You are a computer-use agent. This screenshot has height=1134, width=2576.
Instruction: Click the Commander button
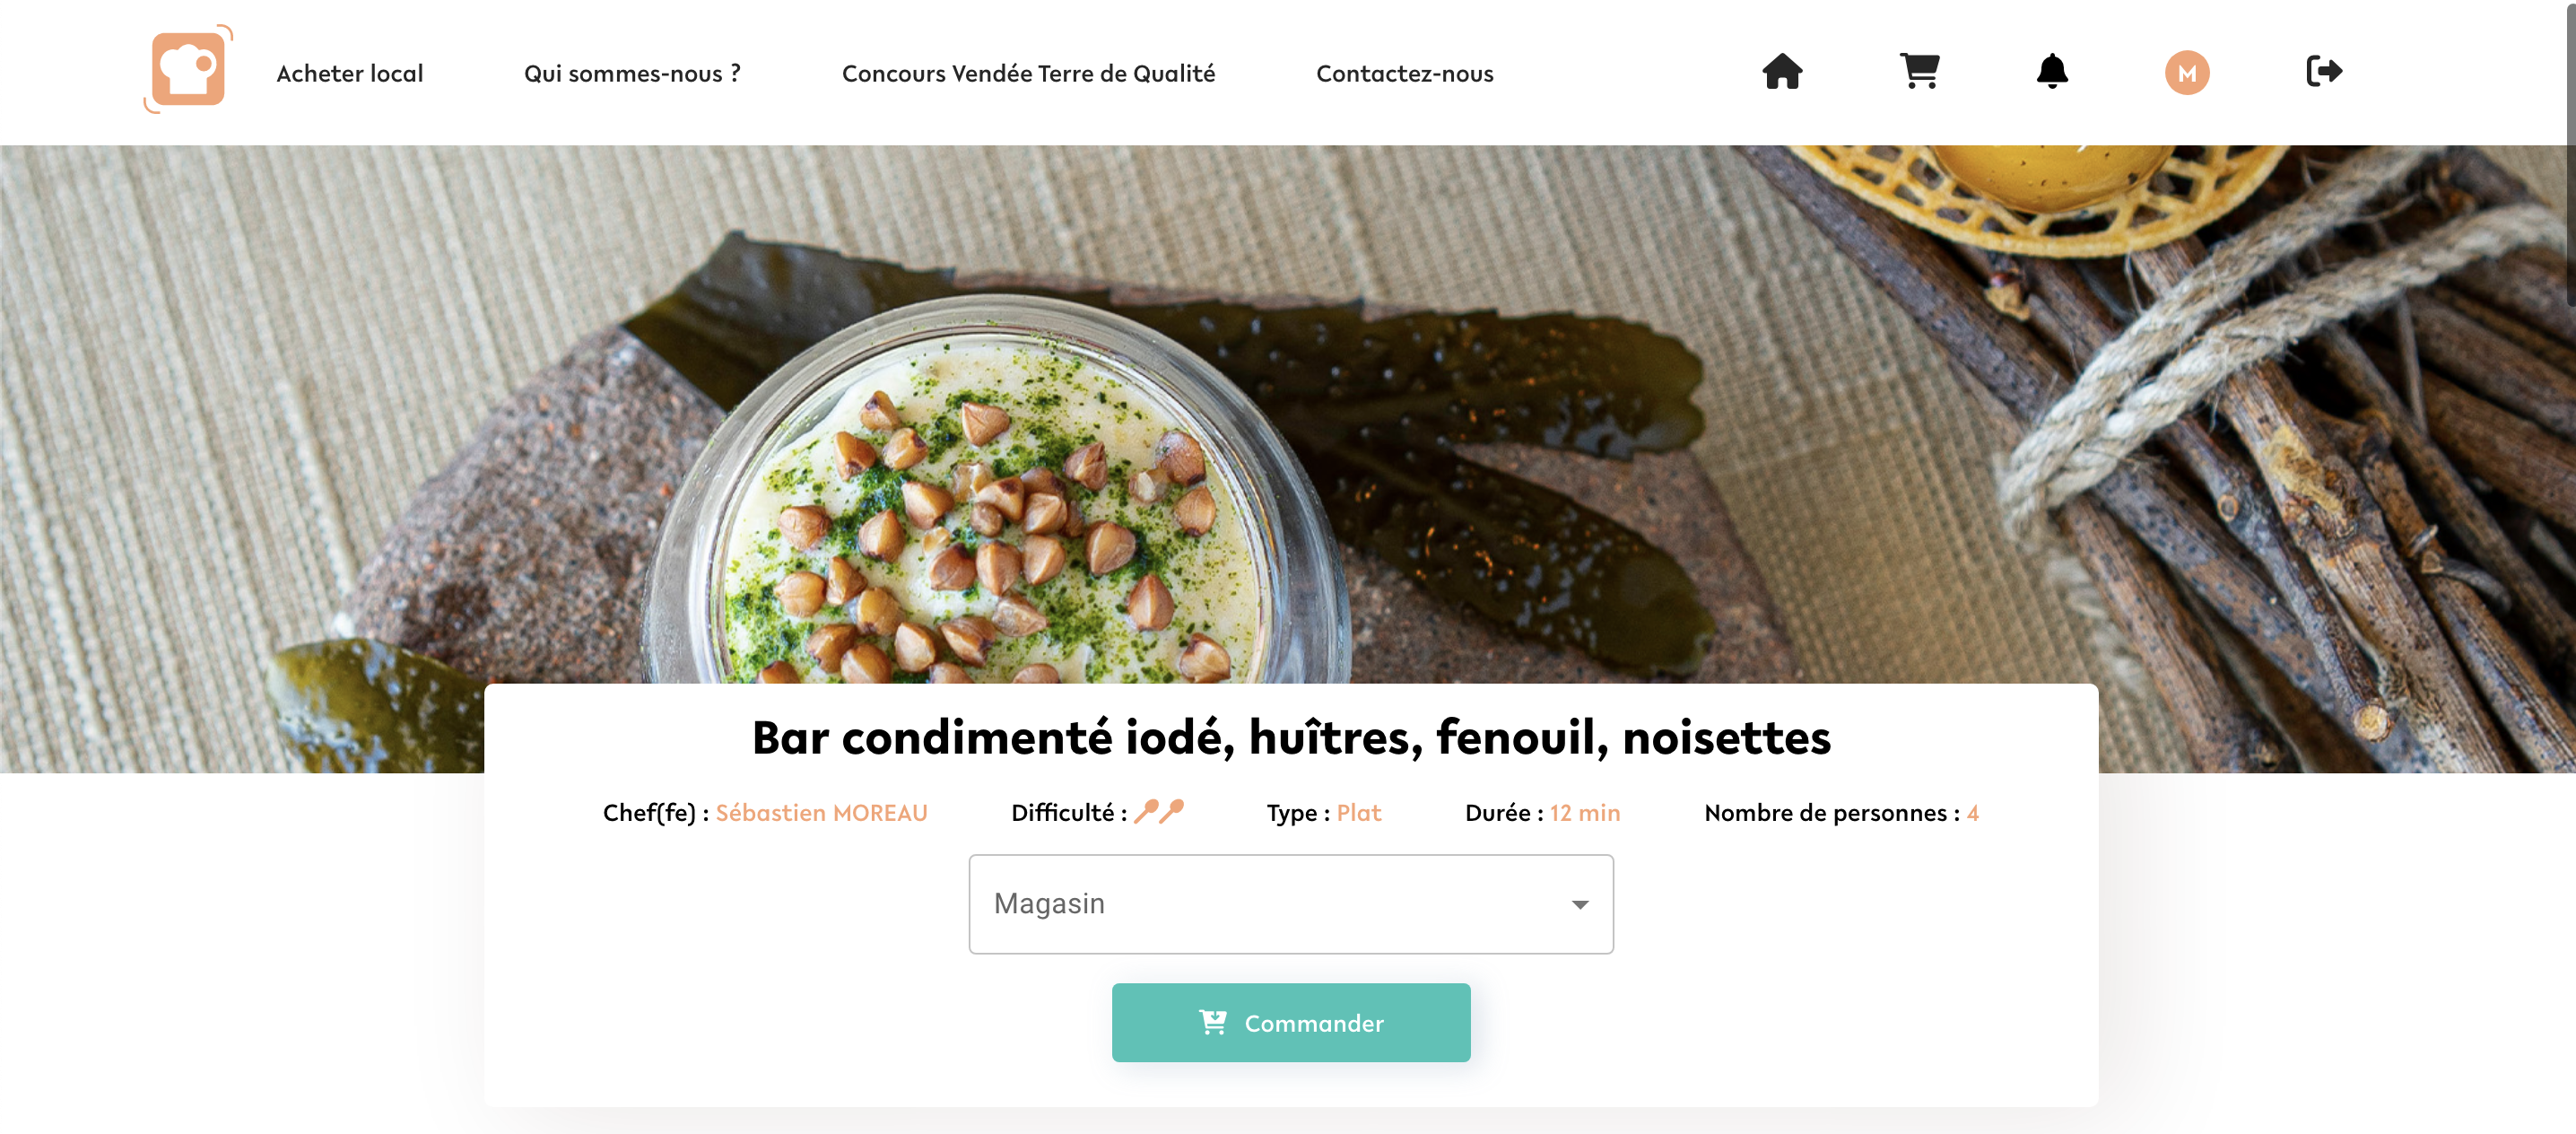click(x=1290, y=1022)
